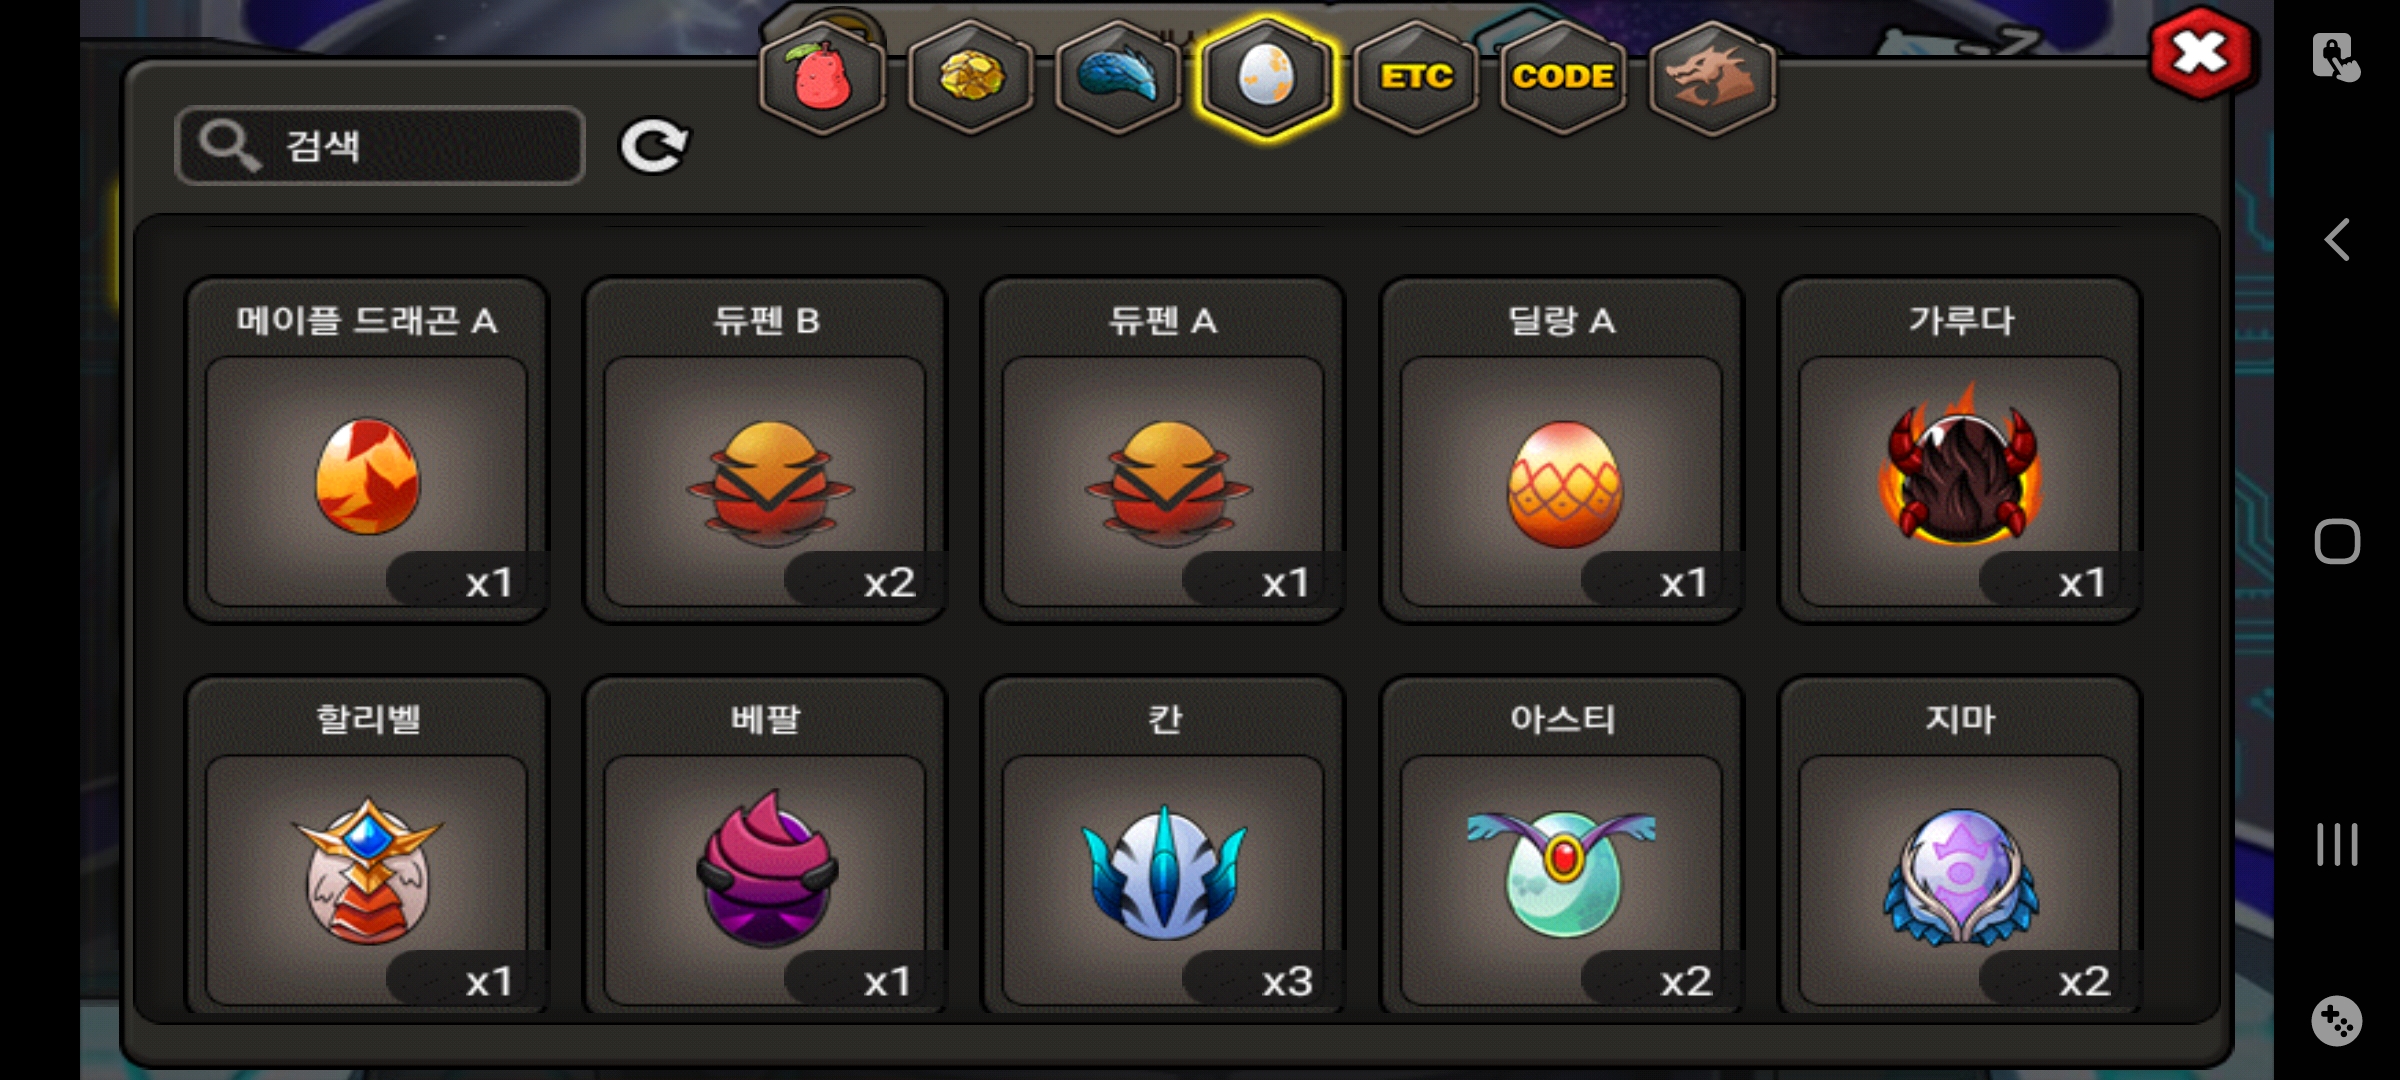2400x1080 pixels.
Task: Open the CODE category tab
Action: 1563,77
